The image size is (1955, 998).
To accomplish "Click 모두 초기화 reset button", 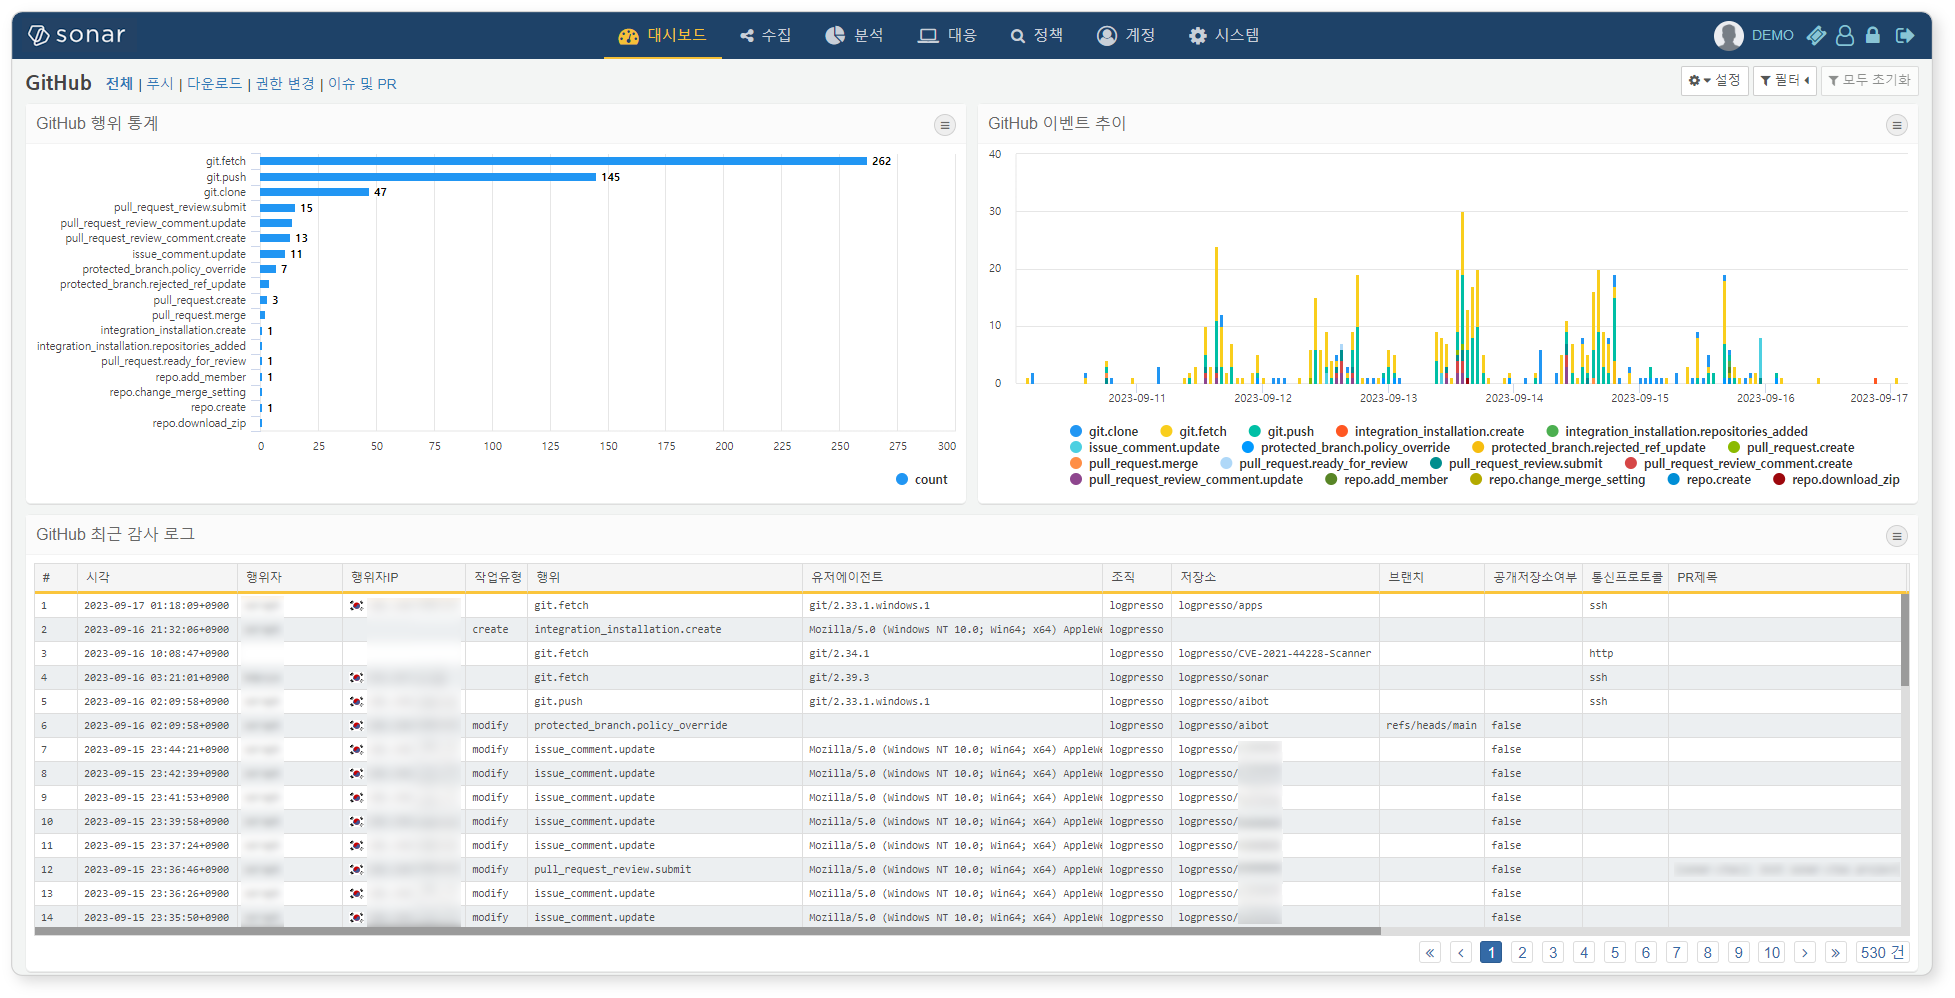I will pos(1868,80).
